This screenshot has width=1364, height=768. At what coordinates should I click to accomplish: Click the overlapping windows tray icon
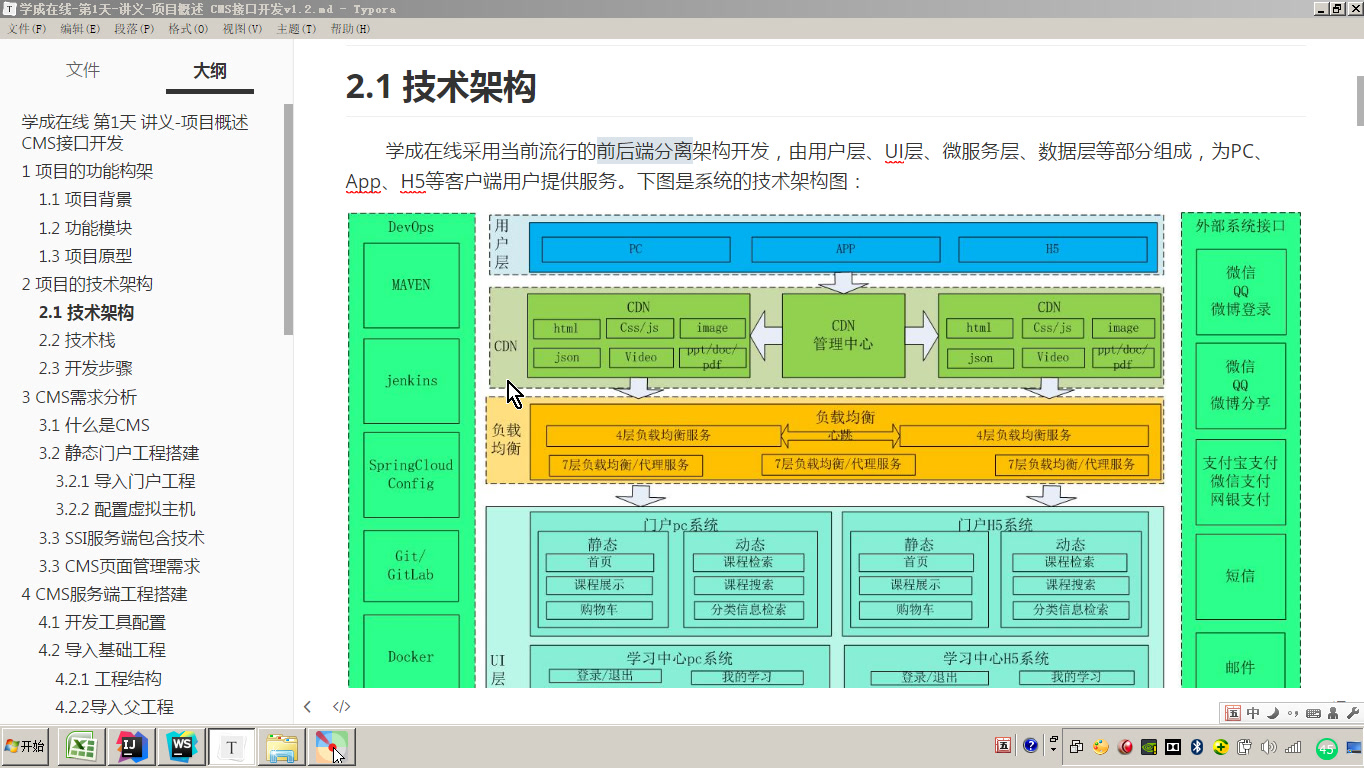(1076, 747)
